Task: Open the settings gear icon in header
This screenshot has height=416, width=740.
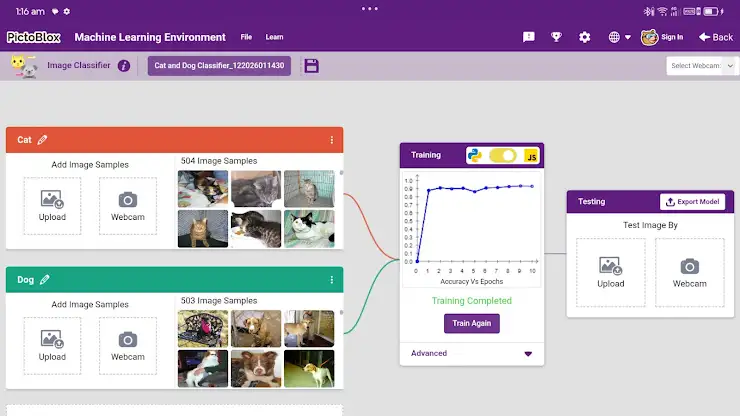Action: pos(585,37)
